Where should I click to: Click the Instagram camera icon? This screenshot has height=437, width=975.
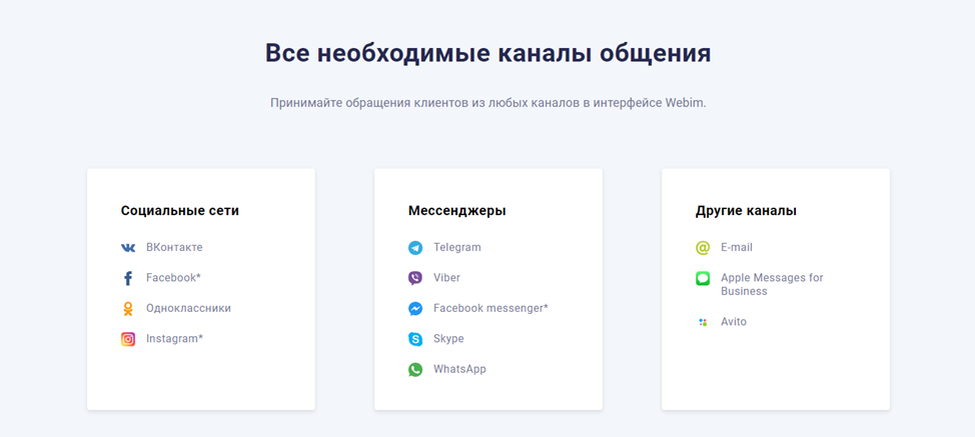point(128,339)
